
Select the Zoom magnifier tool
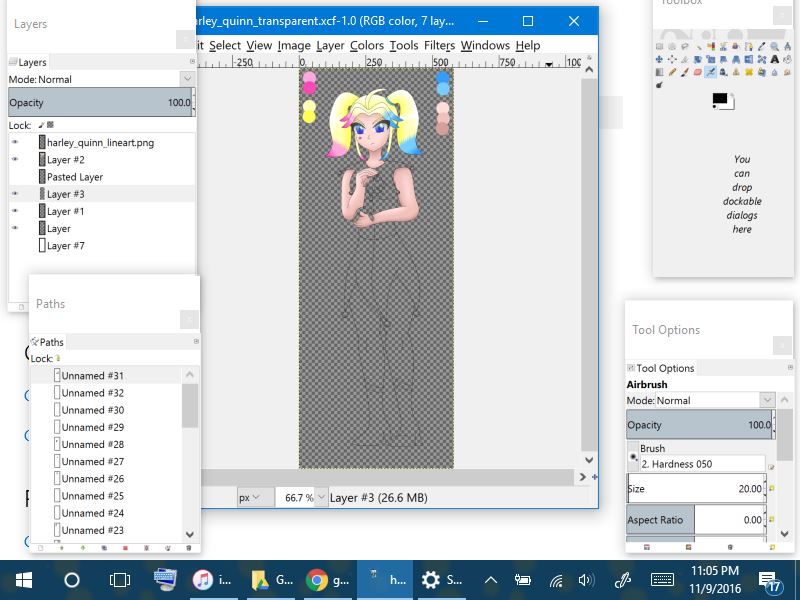click(x=774, y=46)
